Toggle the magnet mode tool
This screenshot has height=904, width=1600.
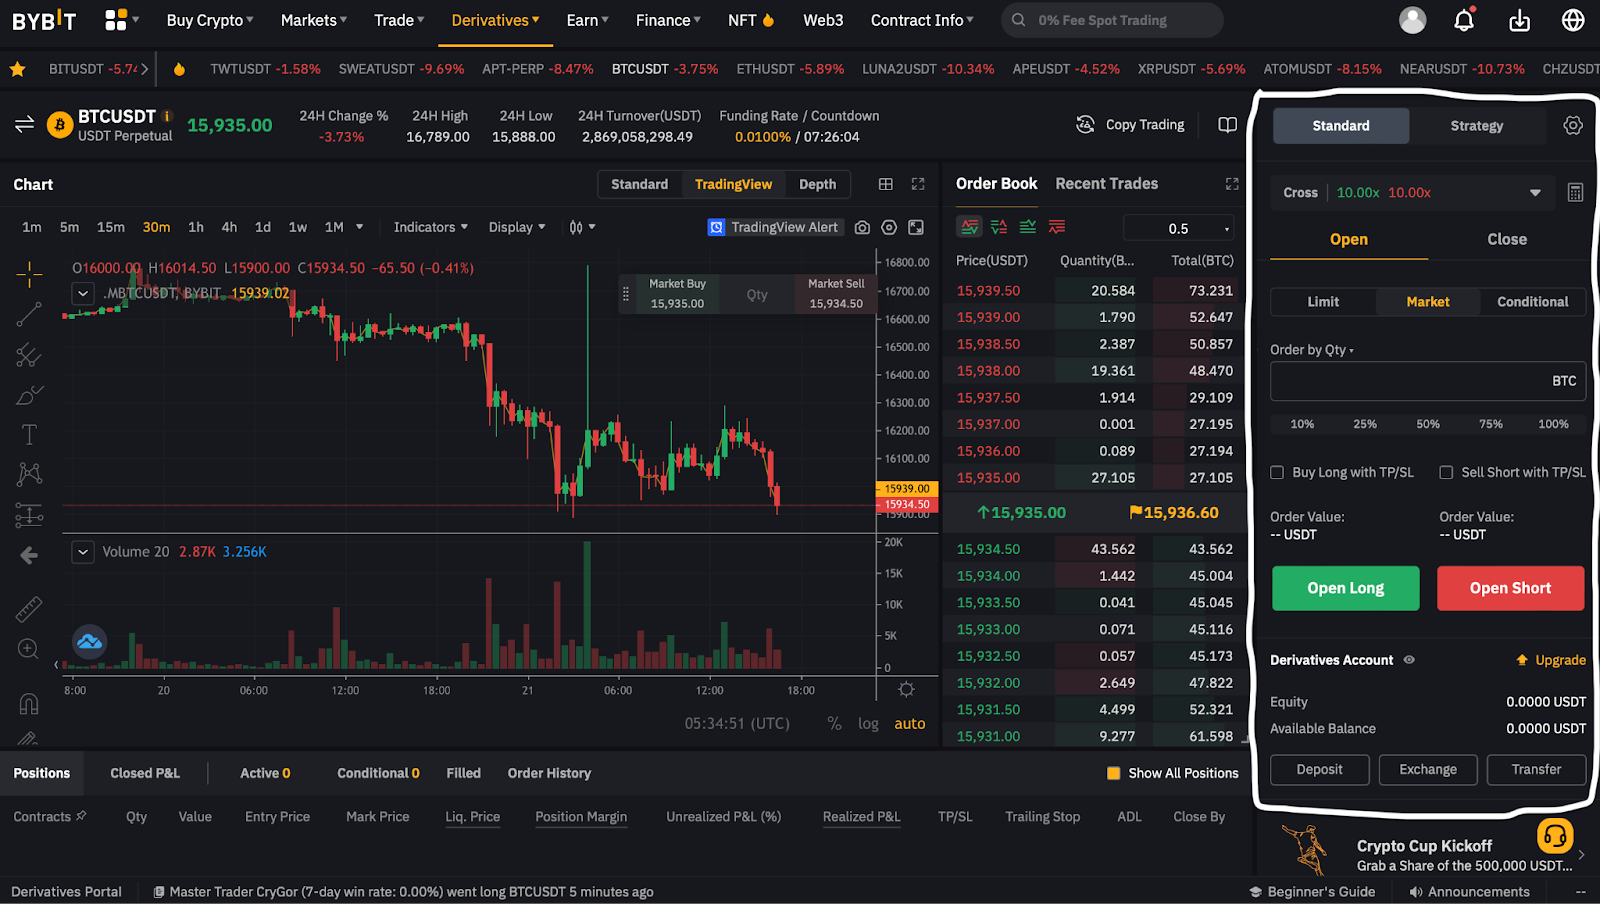(29, 704)
